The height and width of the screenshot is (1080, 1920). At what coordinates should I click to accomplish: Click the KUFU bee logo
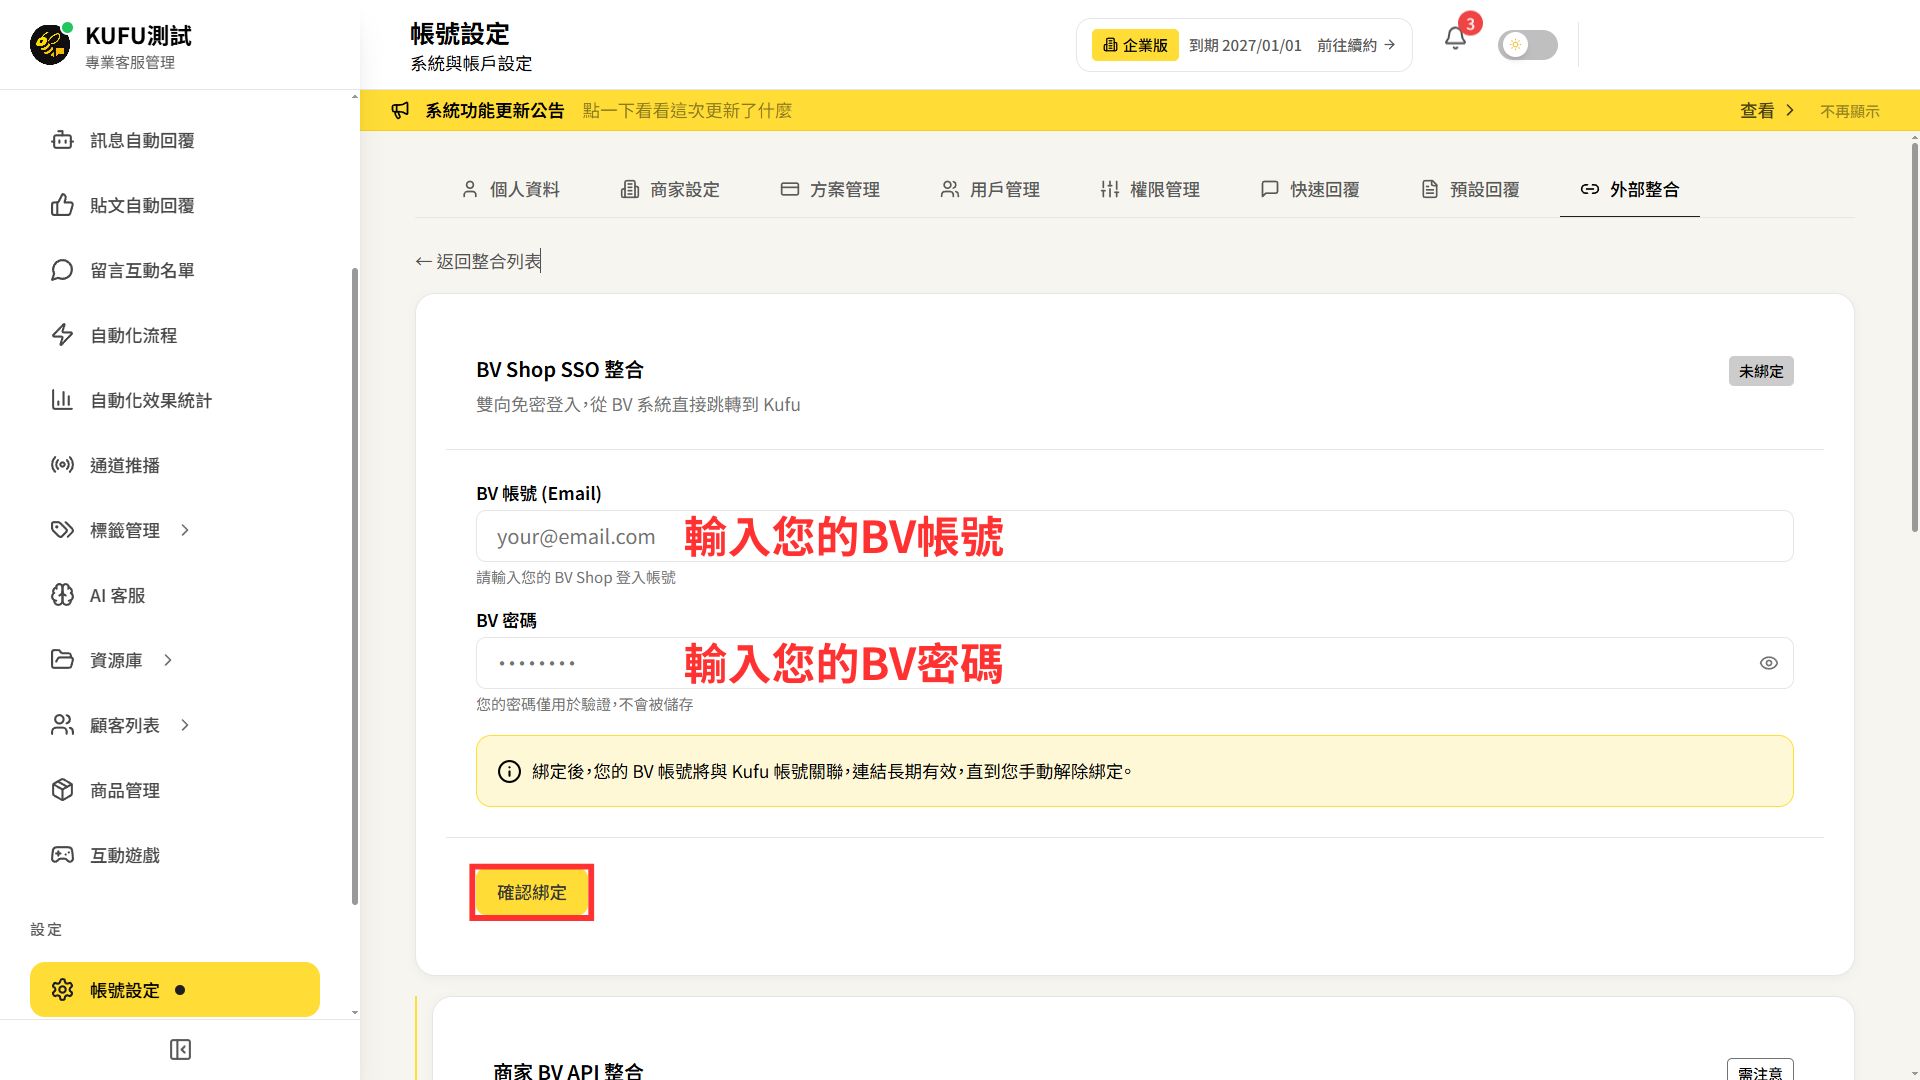tap(50, 44)
